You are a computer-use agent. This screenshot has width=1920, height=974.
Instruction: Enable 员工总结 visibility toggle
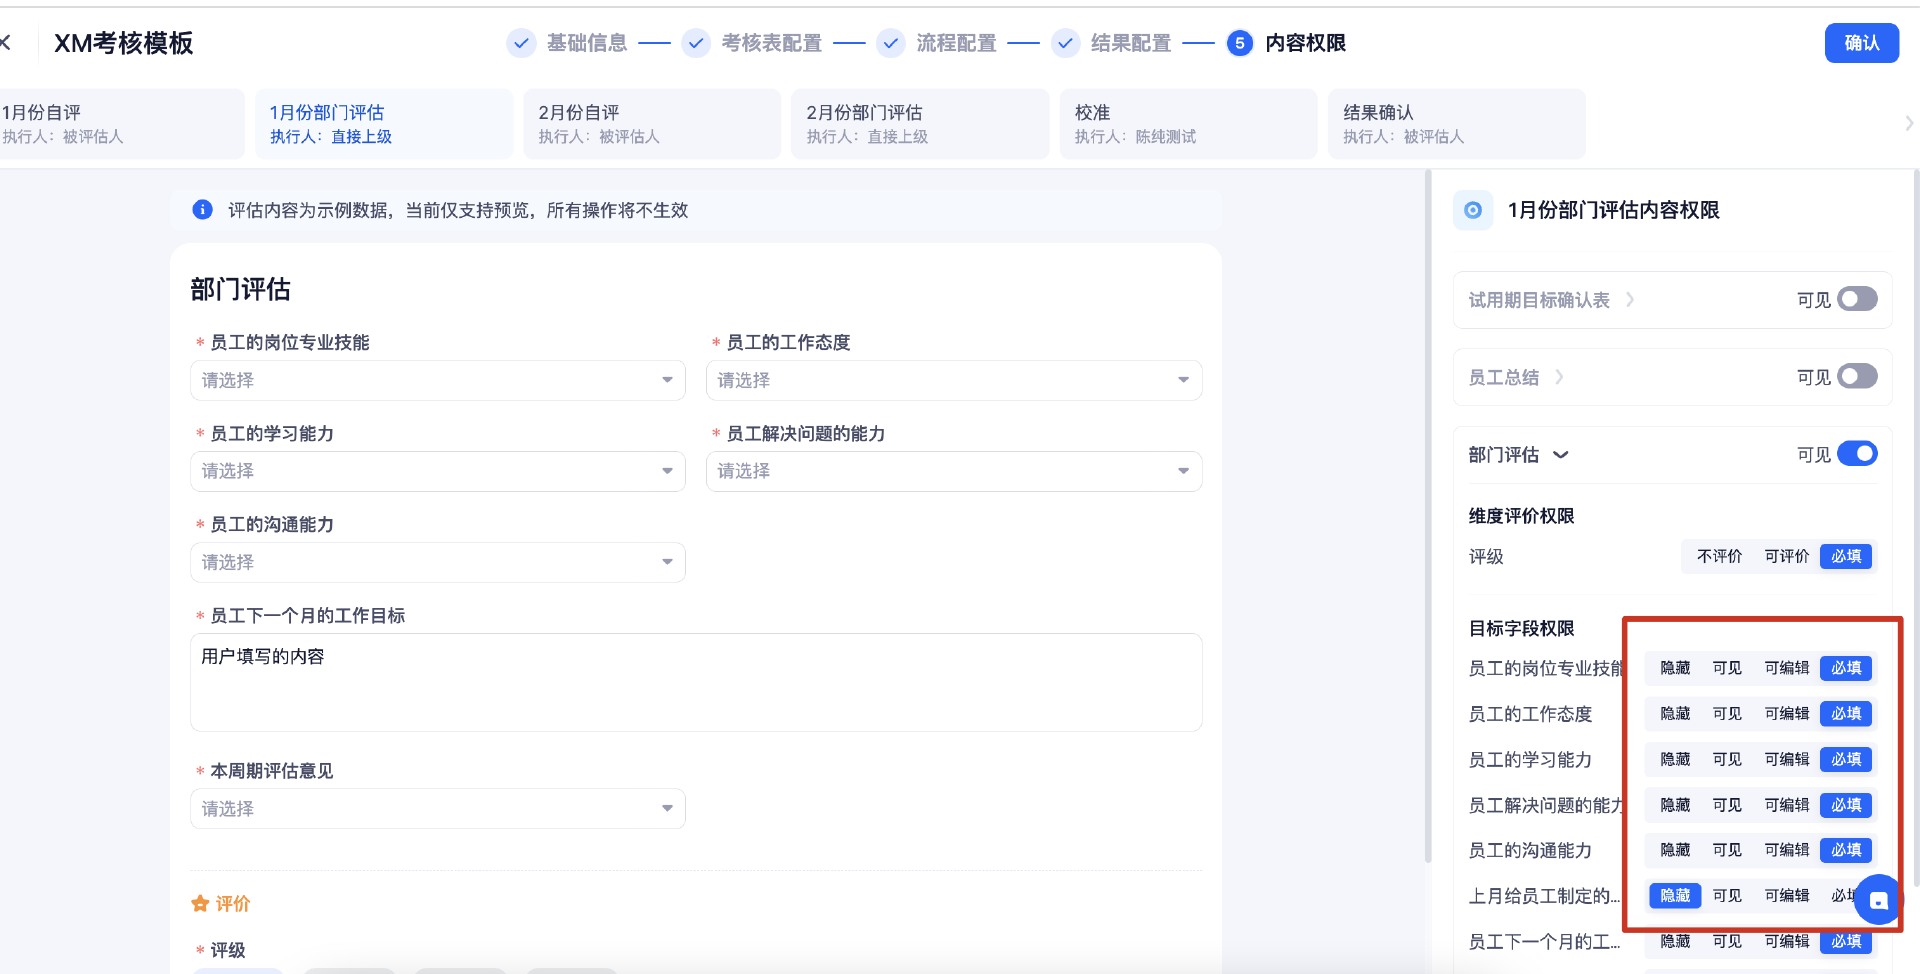1857,377
